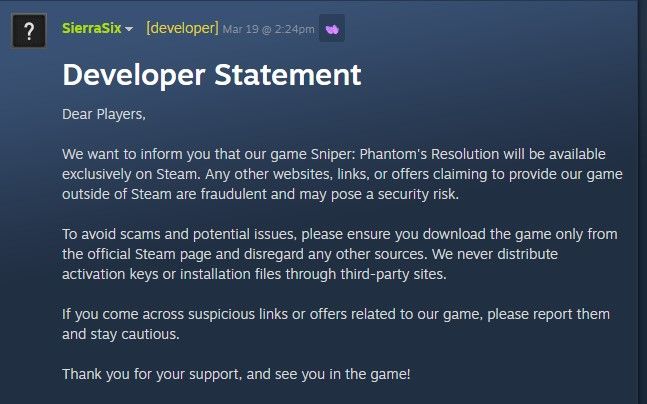Screen dimensions: 647x404
Task: Click the purple badge icon after timestamp
Action: (332, 29)
